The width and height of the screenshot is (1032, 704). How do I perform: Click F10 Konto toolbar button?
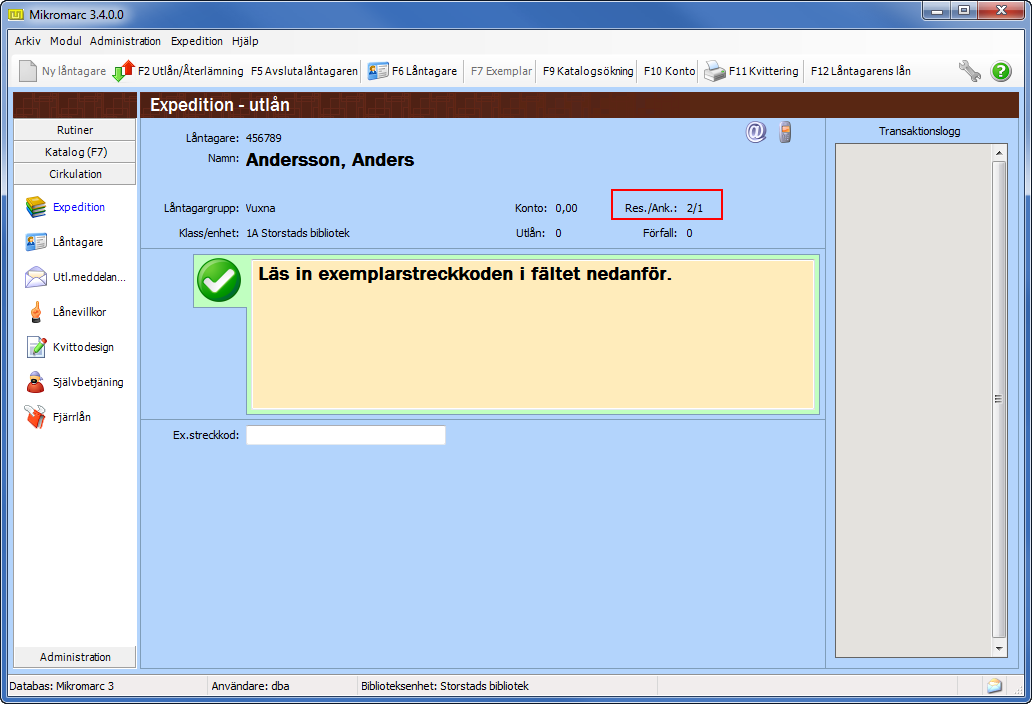click(x=669, y=71)
